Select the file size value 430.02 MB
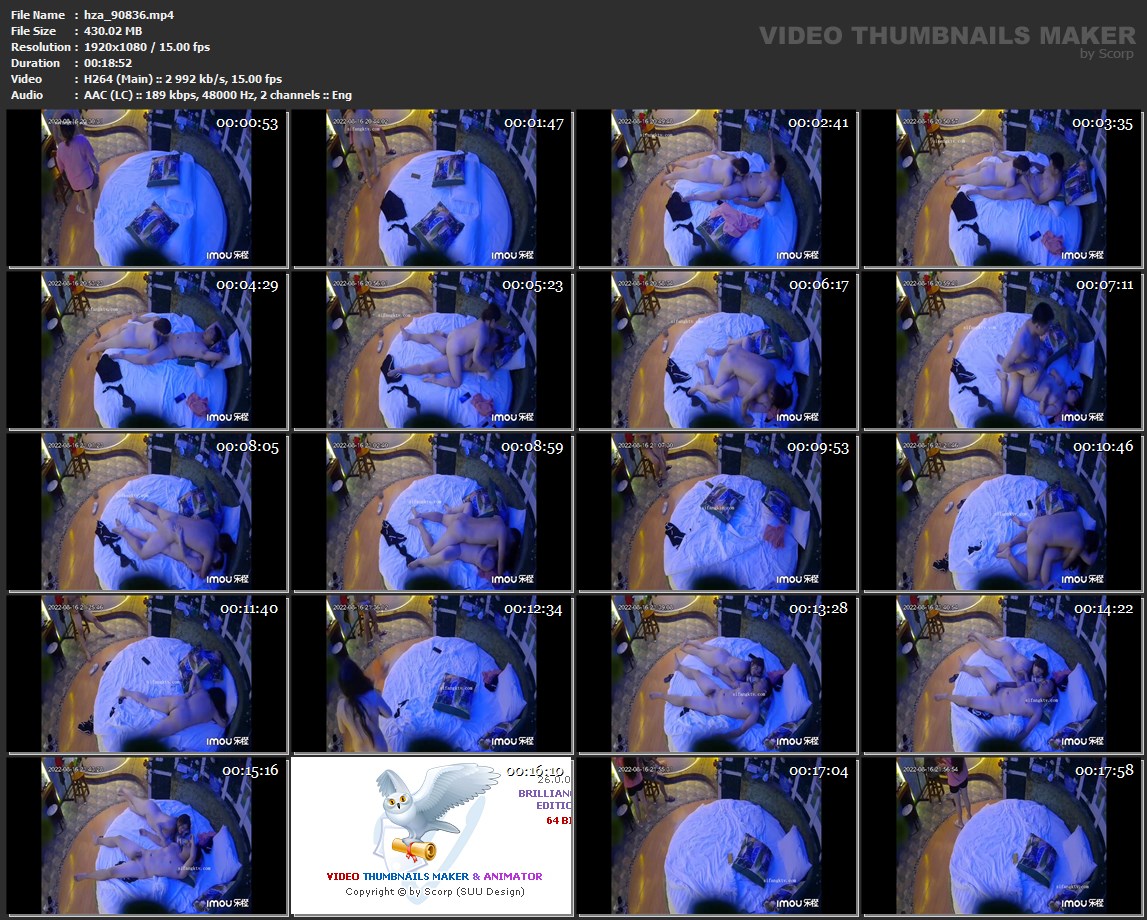The image size is (1147, 920). 113,31
